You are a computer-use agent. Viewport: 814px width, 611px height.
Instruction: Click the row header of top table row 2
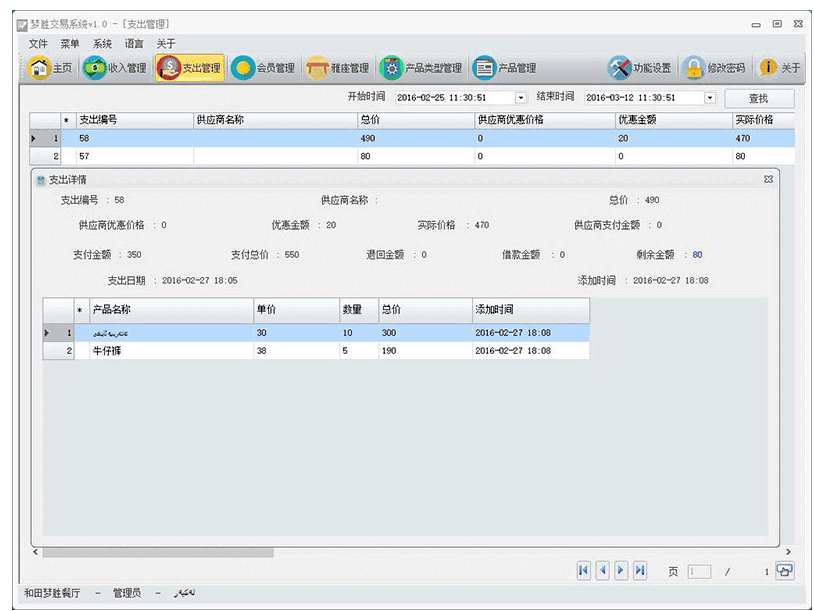click(x=45, y=156)
